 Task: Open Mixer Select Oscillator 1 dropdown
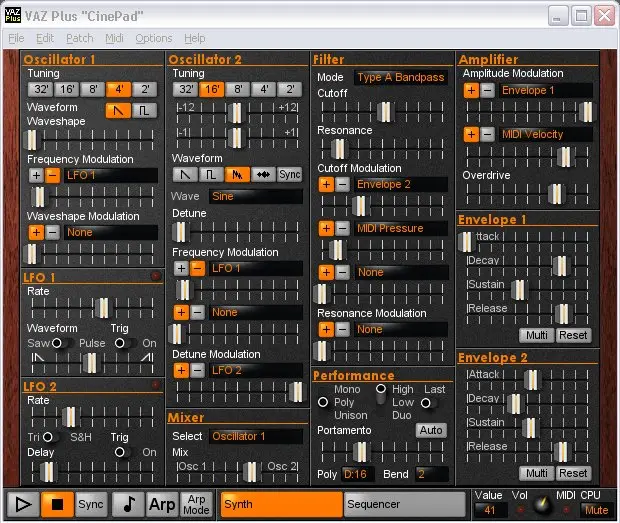coord(256,436)
